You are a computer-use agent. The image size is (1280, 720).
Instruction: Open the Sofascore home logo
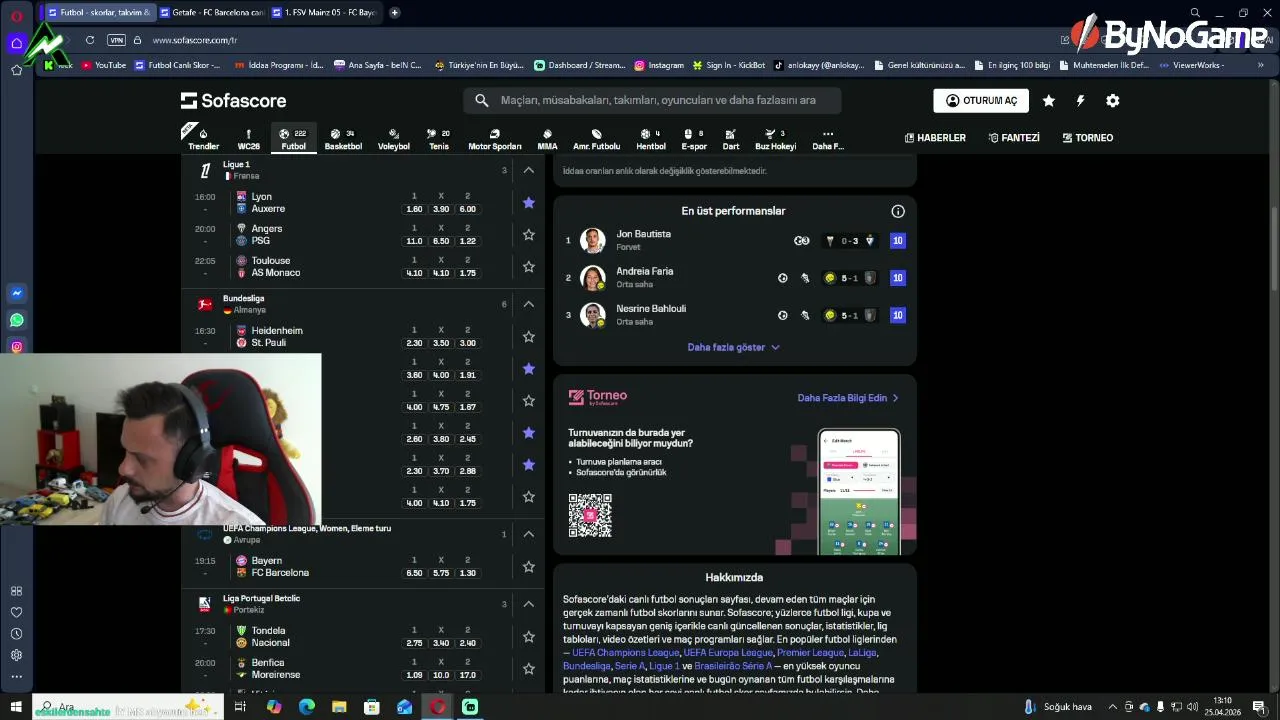click(233, 100)
